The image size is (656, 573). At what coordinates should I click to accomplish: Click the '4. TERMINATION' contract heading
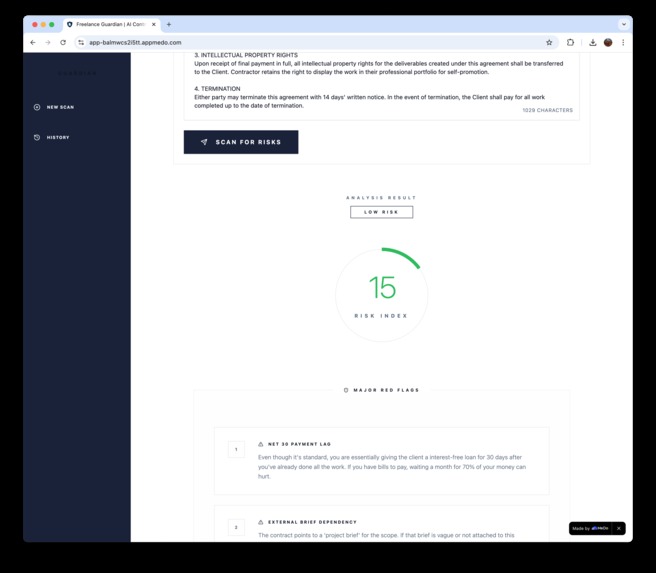(x=217, y=89)
